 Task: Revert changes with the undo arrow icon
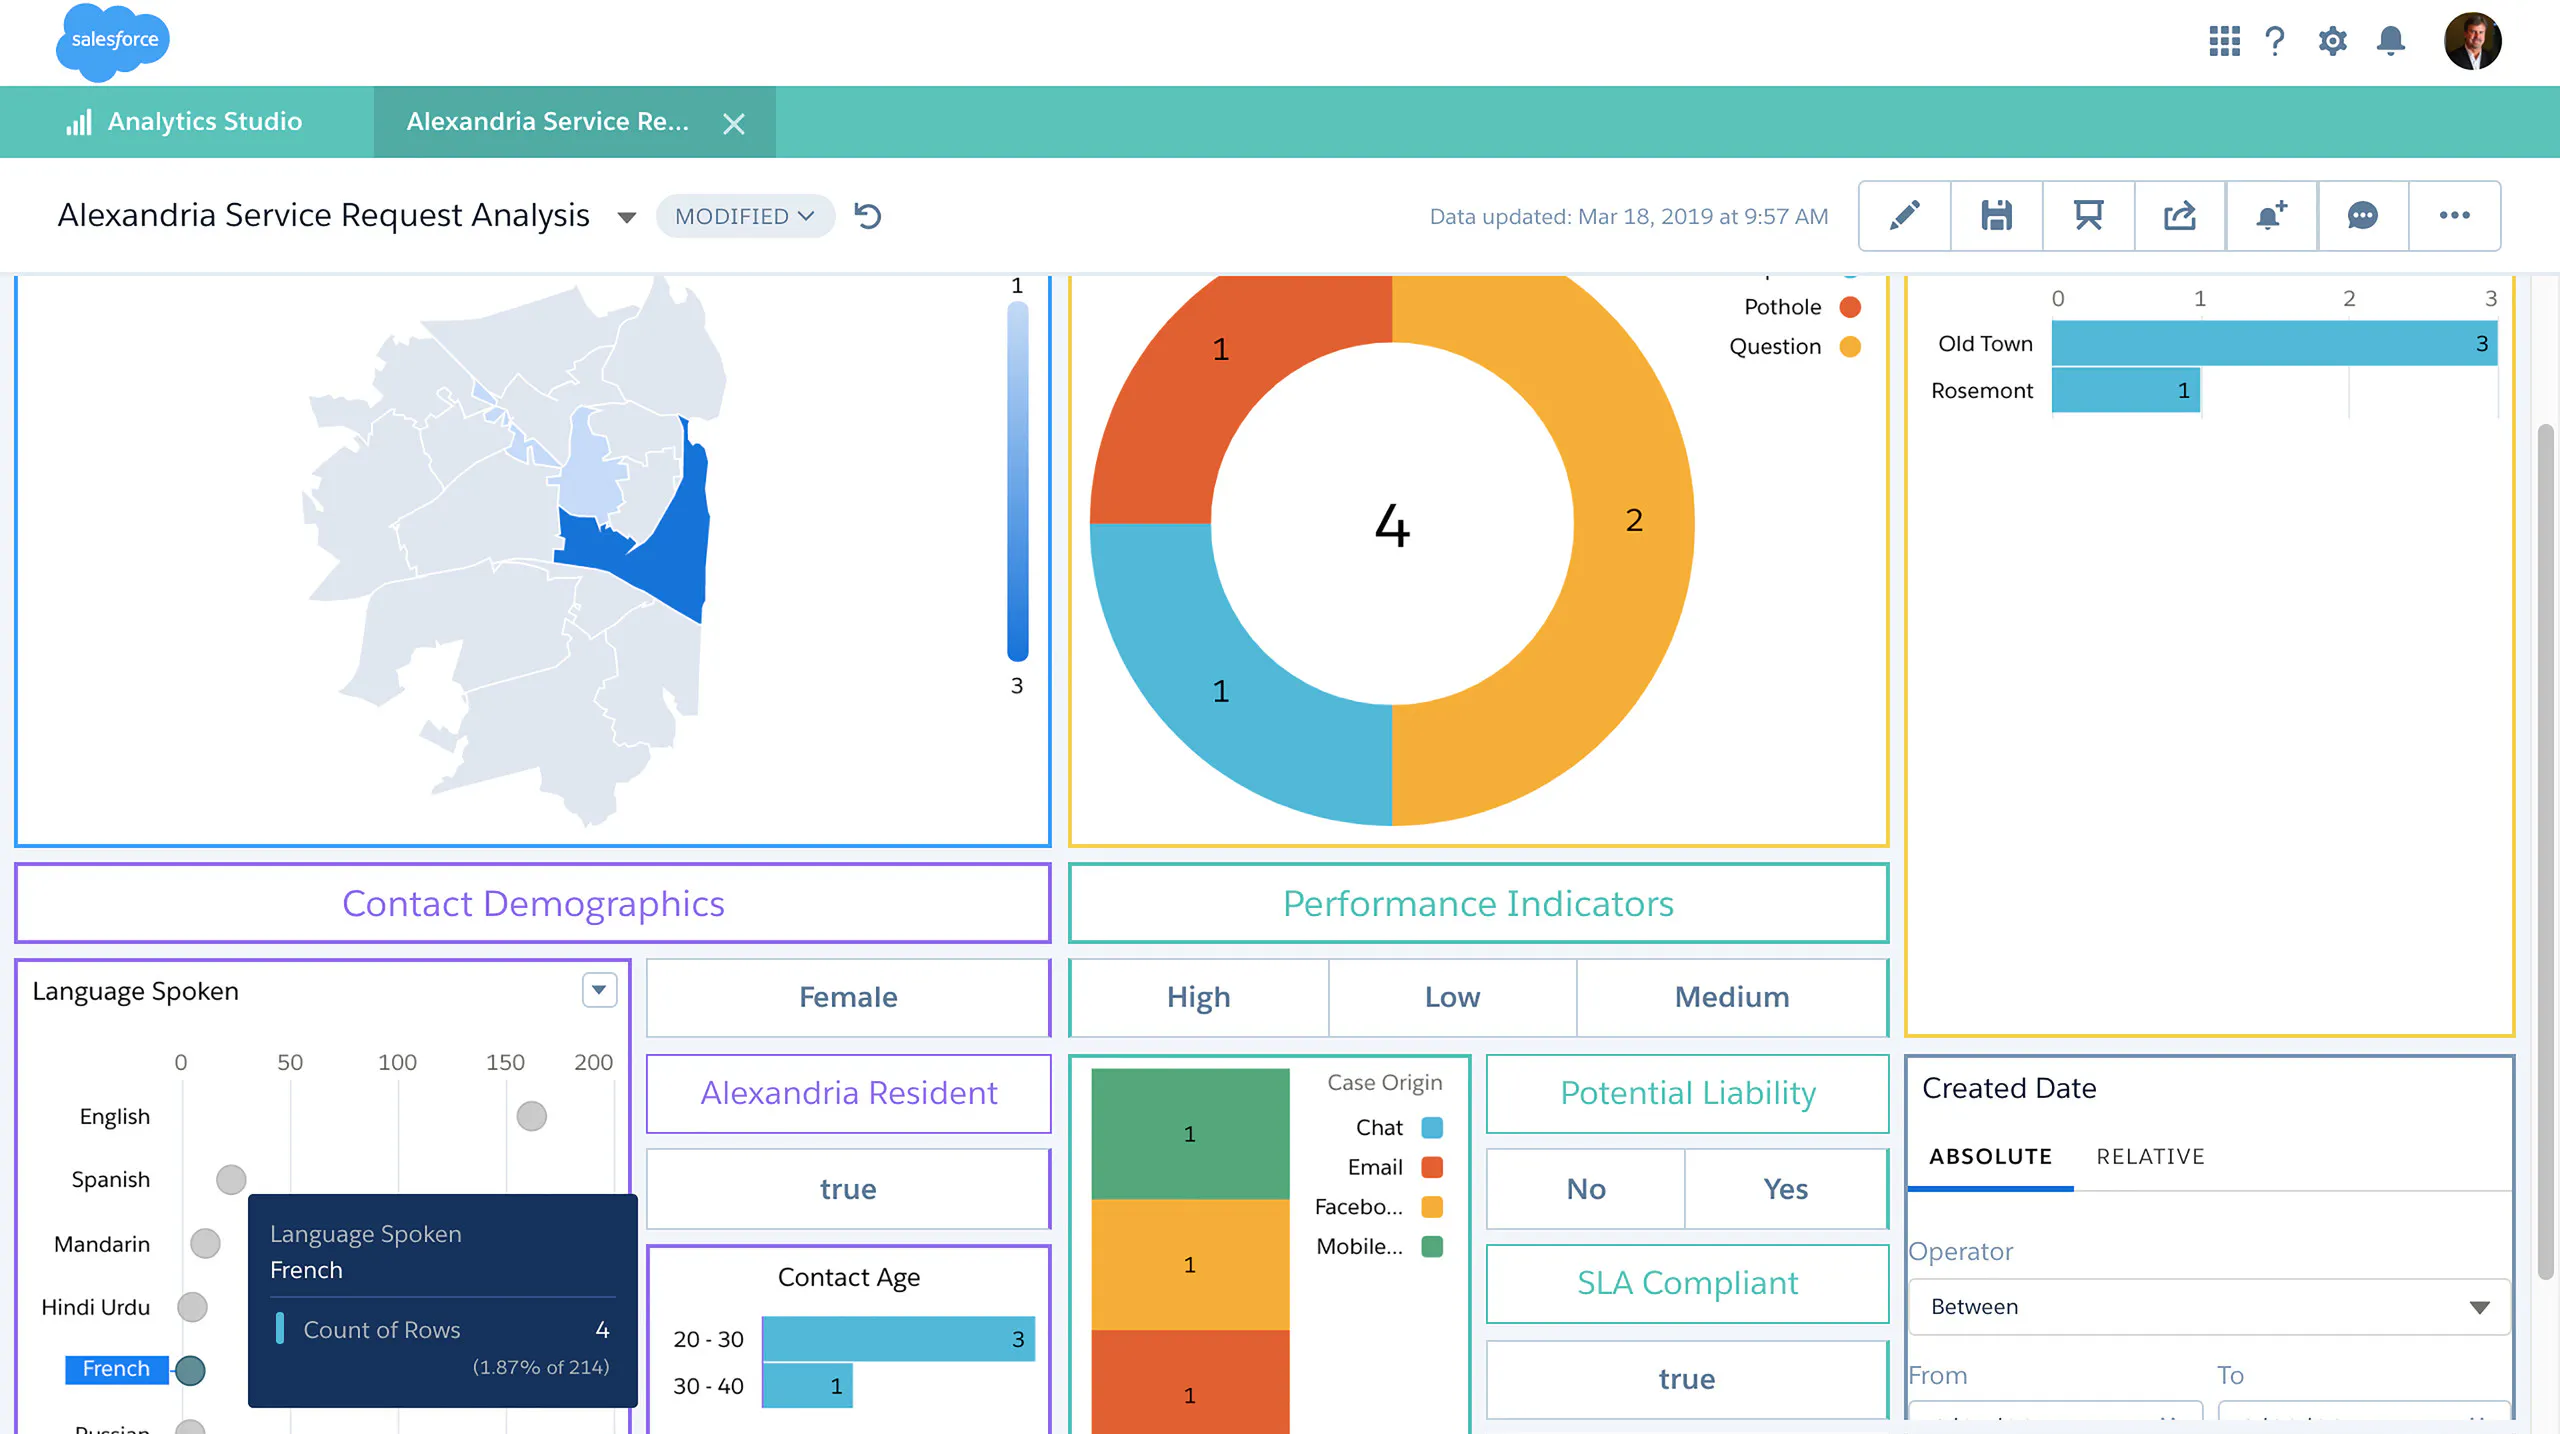click(867, 216)
